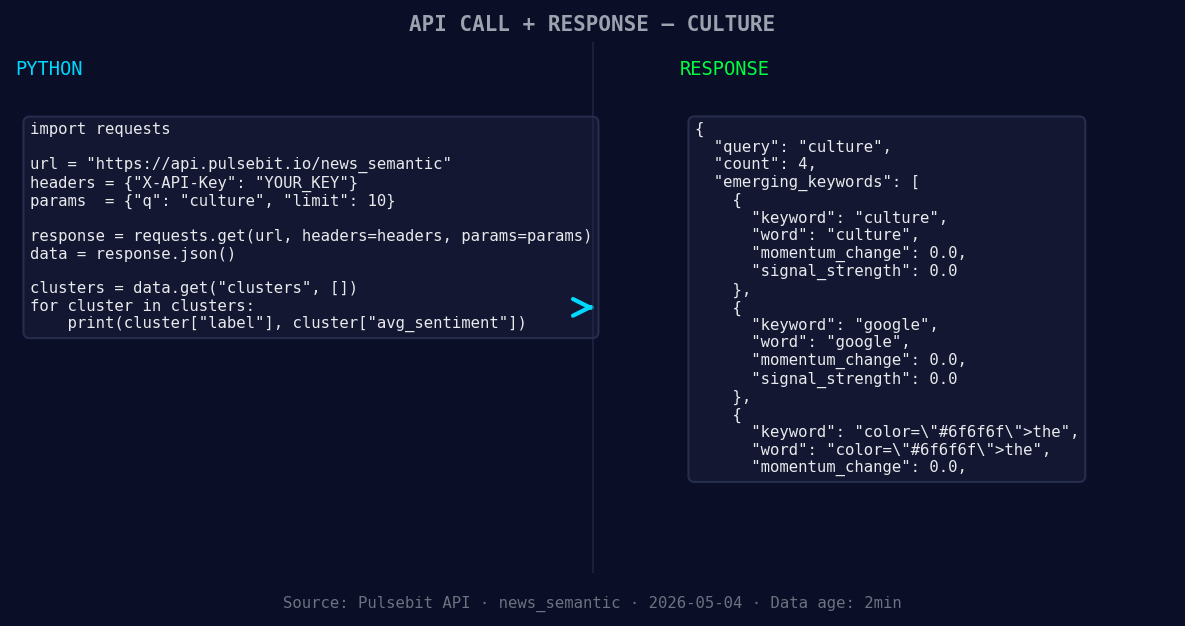Click signal_strength line in the culture entry
The width and height of the screenshot is (1185, 626).
pos(855,271)
